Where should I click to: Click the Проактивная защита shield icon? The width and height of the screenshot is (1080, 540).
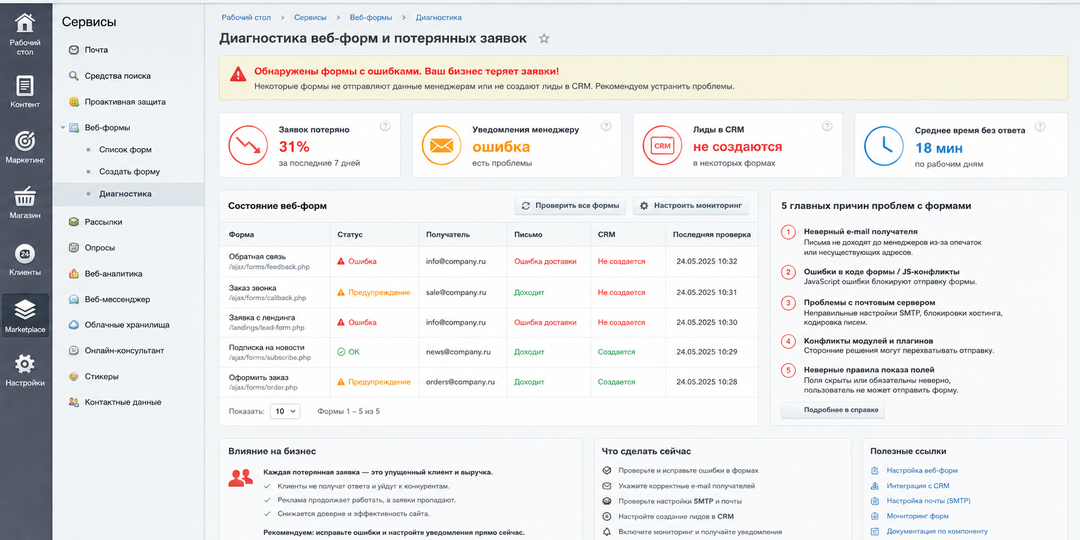coord(74,102)
